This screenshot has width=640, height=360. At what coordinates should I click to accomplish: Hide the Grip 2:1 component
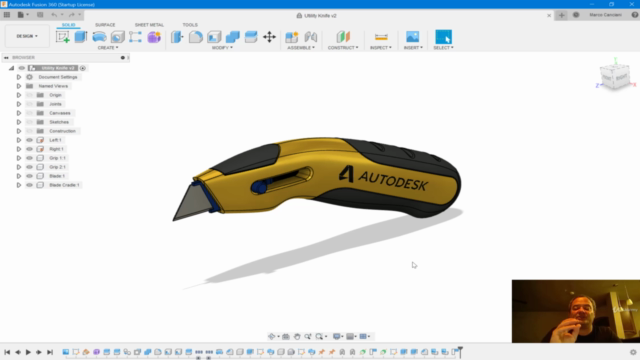click(x=29, y=167)
